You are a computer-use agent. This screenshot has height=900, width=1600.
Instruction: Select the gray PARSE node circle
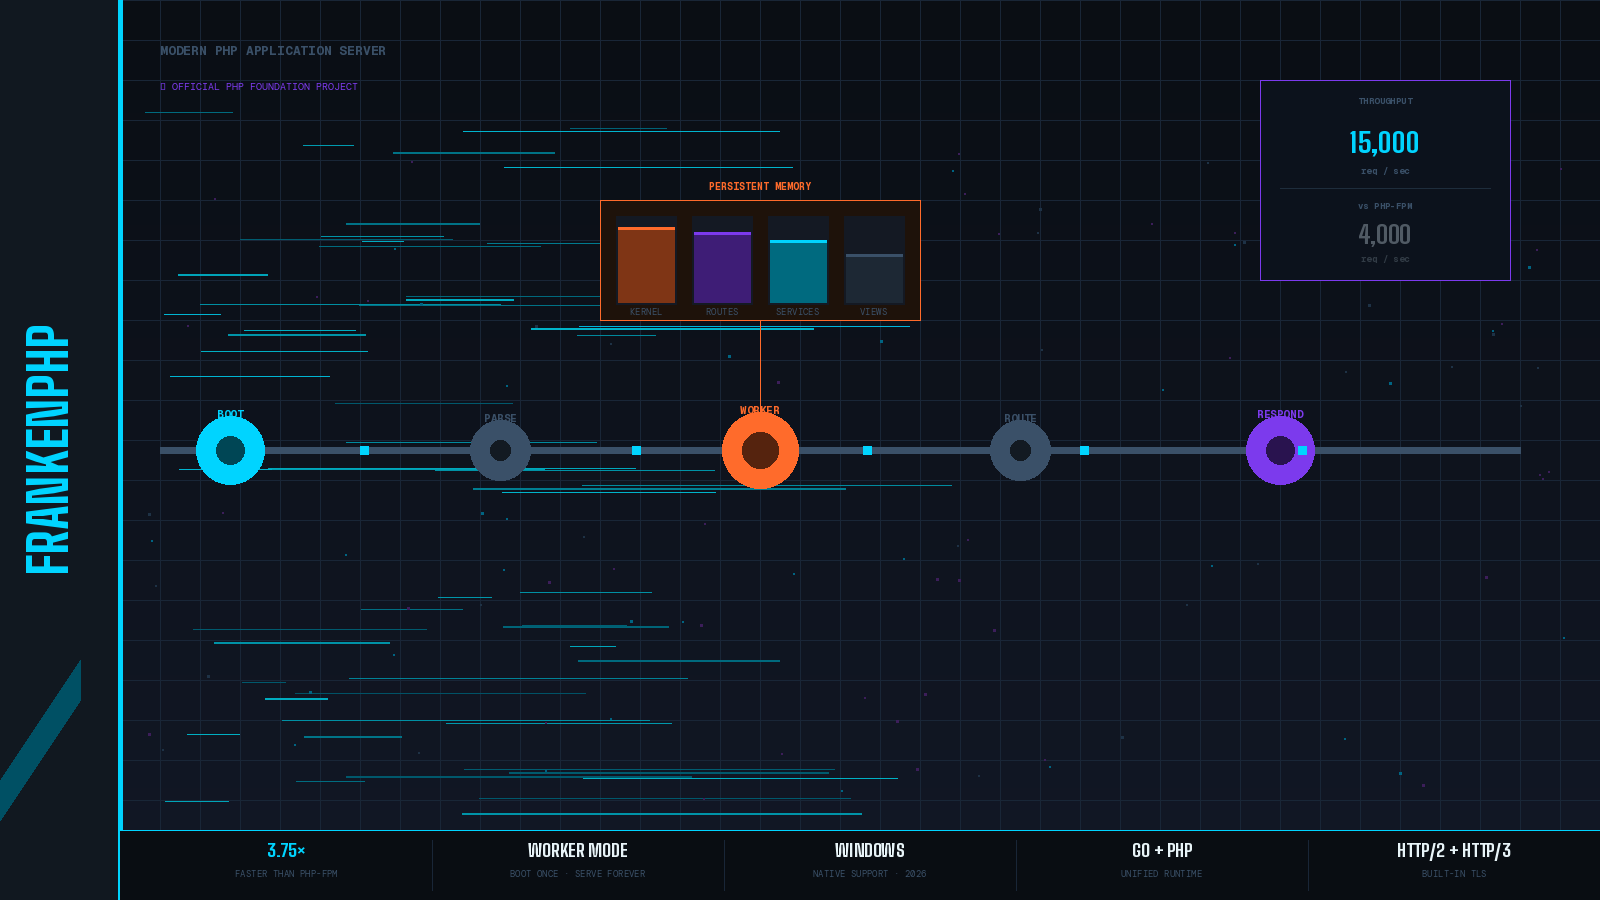pos(500,450)
